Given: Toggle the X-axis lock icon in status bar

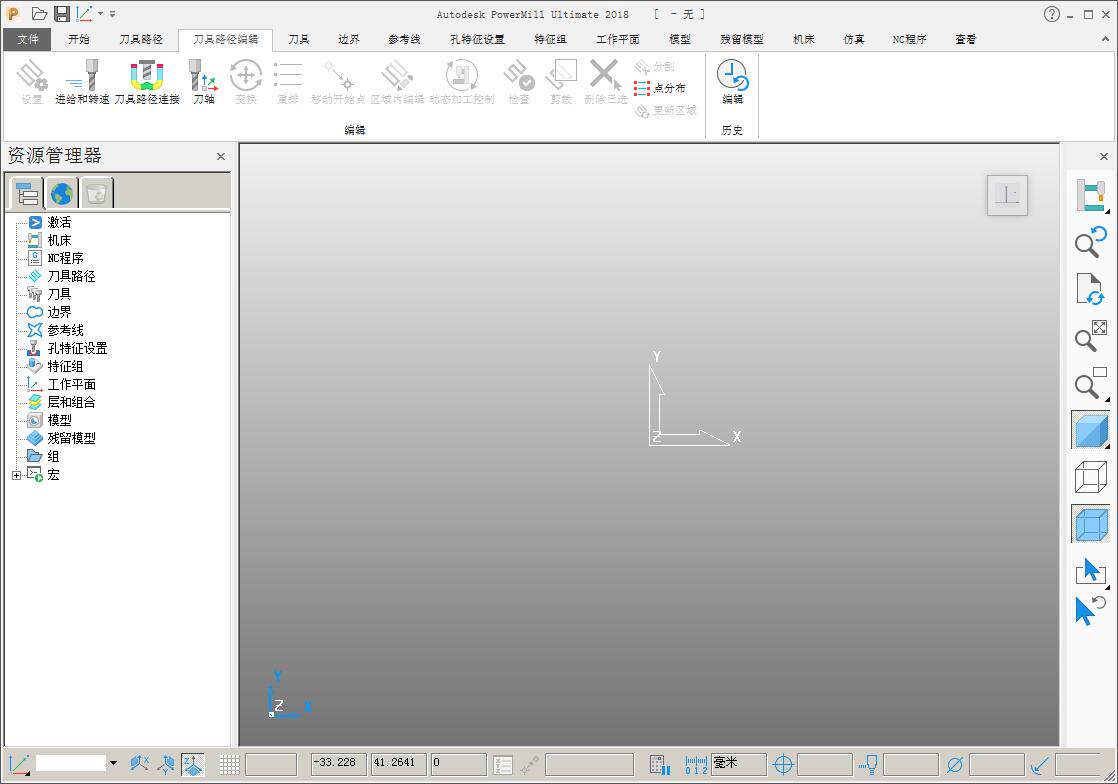Looking at the screenshot, I should pyautogui.click(x=140, y=765).
